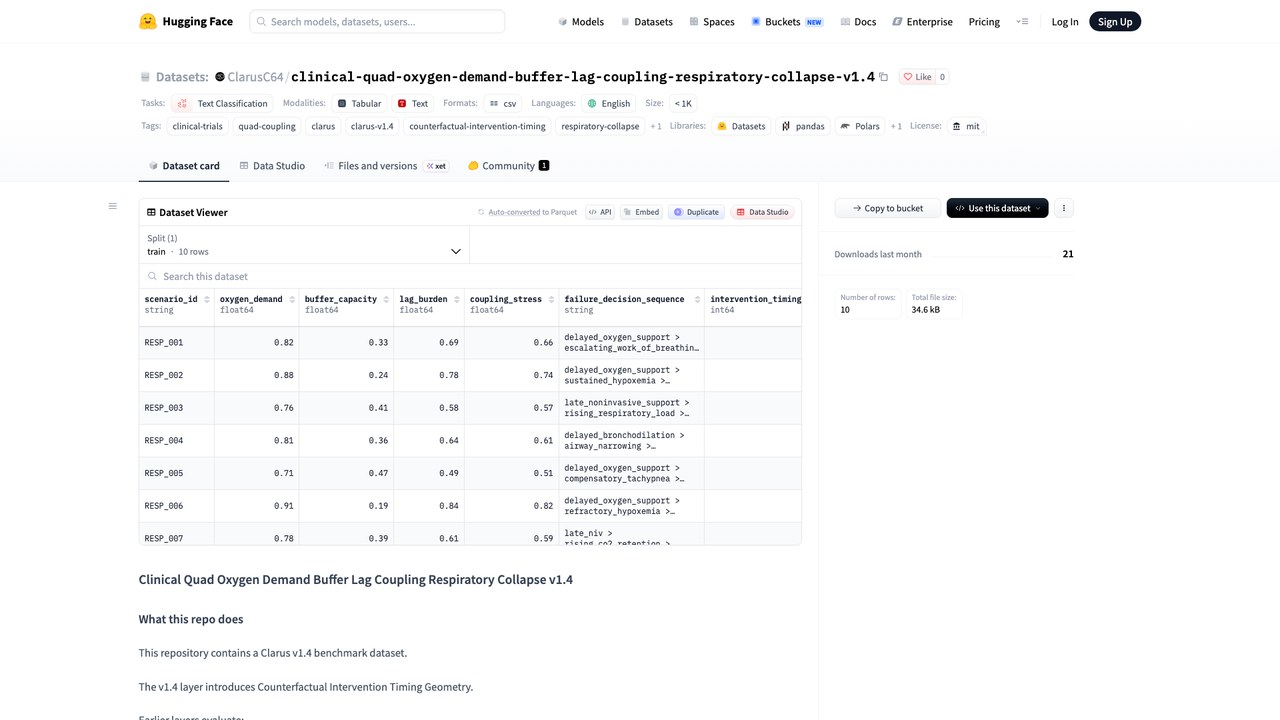Click the Duplicate button in viewer
1280x720 pixels.
click(696, 212)
